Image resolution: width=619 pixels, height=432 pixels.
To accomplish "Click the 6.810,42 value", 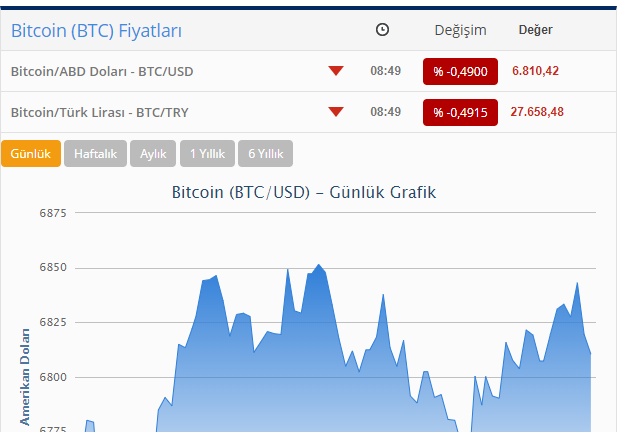I will (x=535, y=71).
